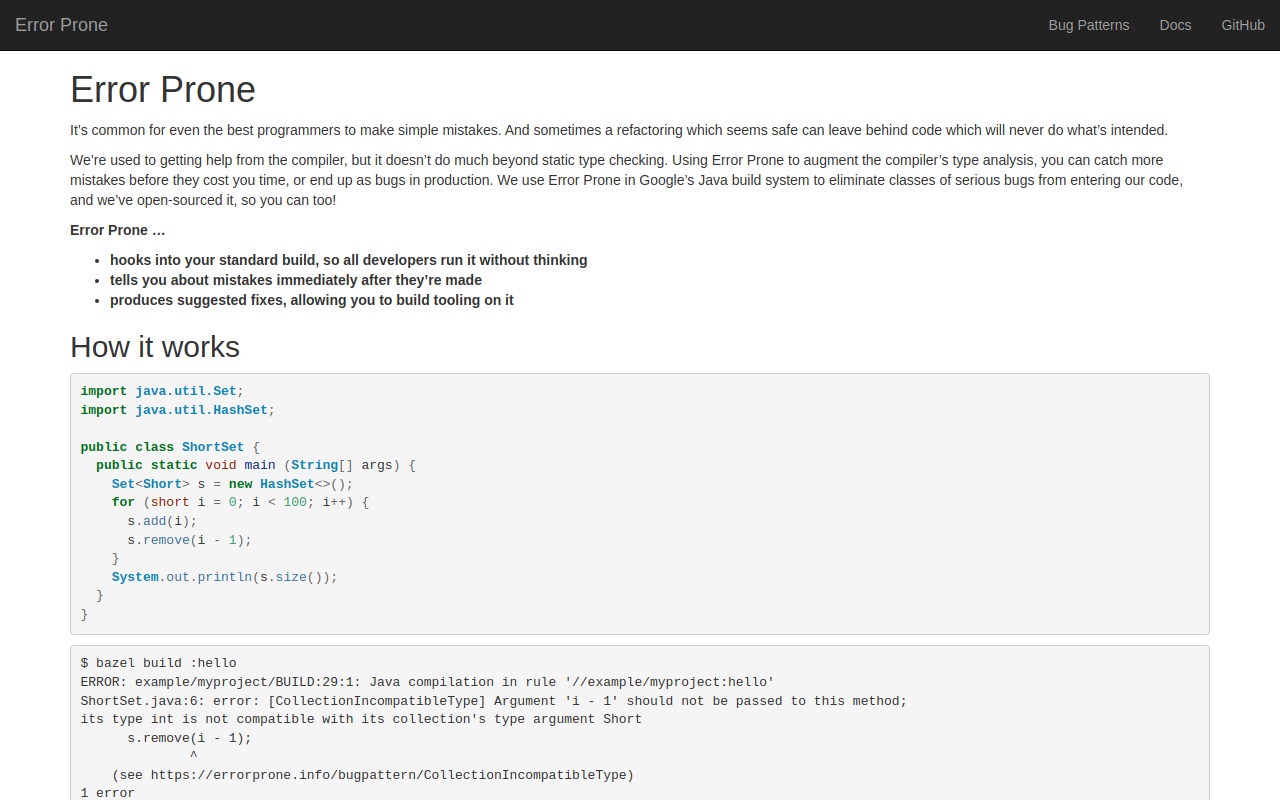The height and width of the screenshot is (800, 1280).
Task: Click the s.add(i); code line
Action: [162, 521]
